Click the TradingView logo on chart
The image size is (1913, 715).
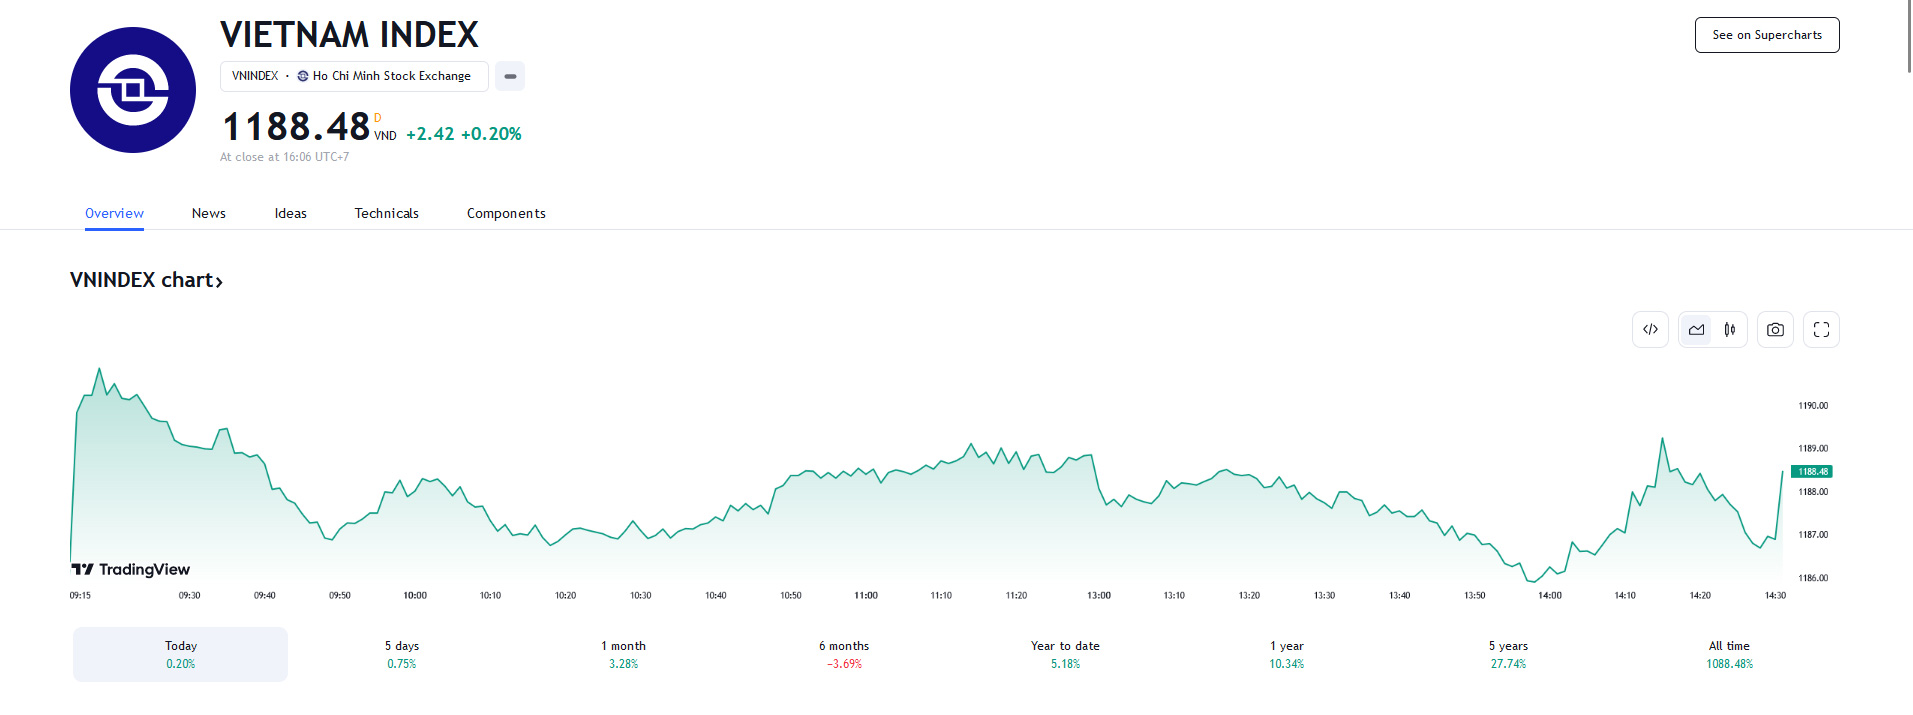click(x=131, y=569)
